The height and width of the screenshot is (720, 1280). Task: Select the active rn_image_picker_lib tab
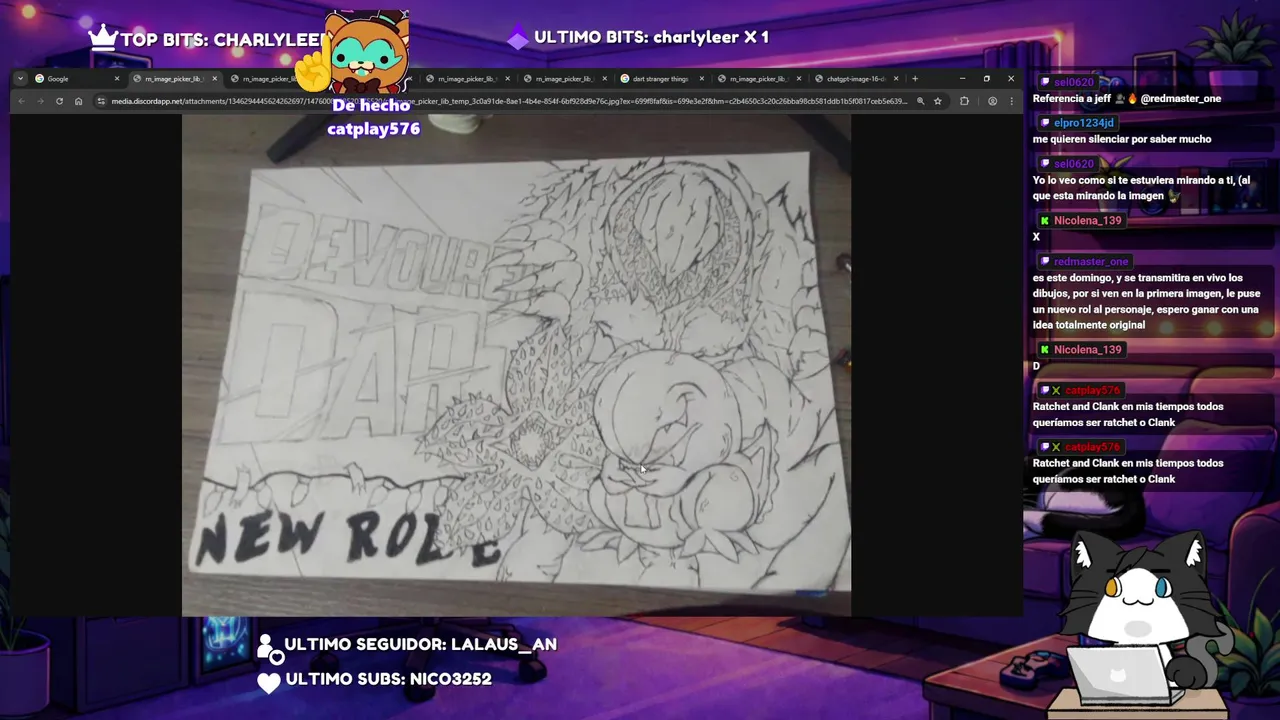173,79
